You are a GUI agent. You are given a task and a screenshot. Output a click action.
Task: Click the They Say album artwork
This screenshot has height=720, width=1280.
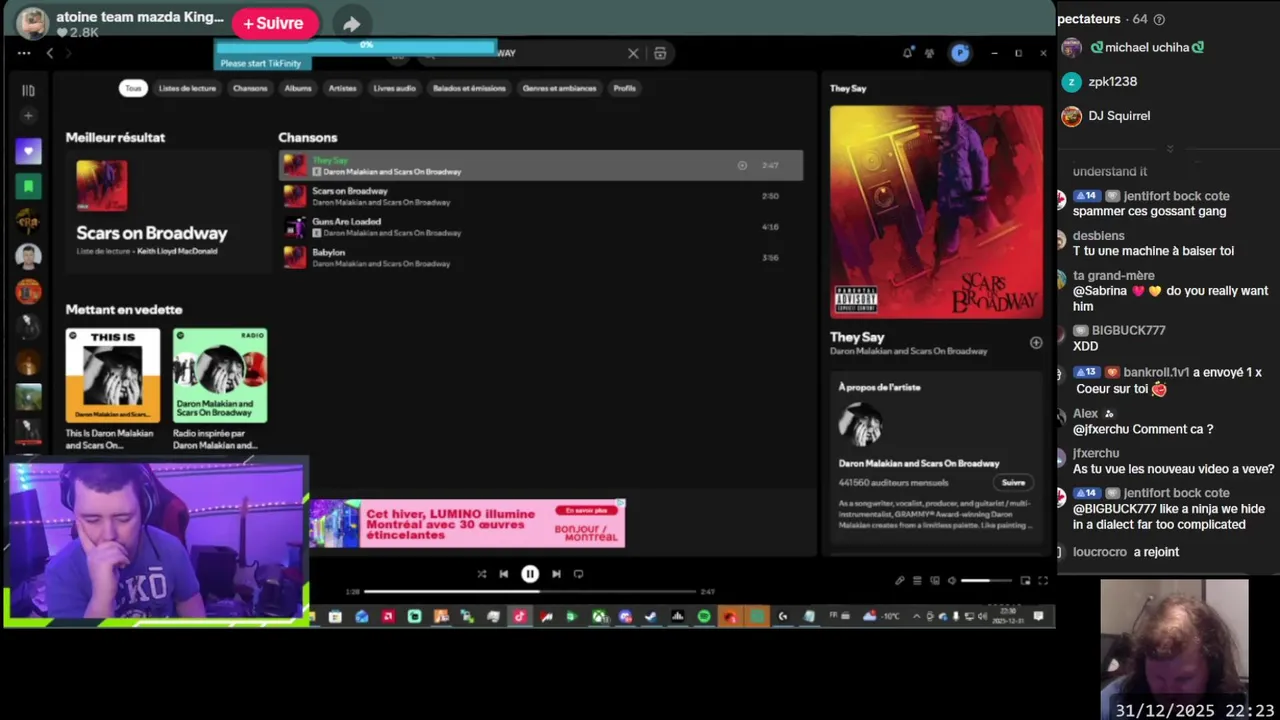(936, 212)
